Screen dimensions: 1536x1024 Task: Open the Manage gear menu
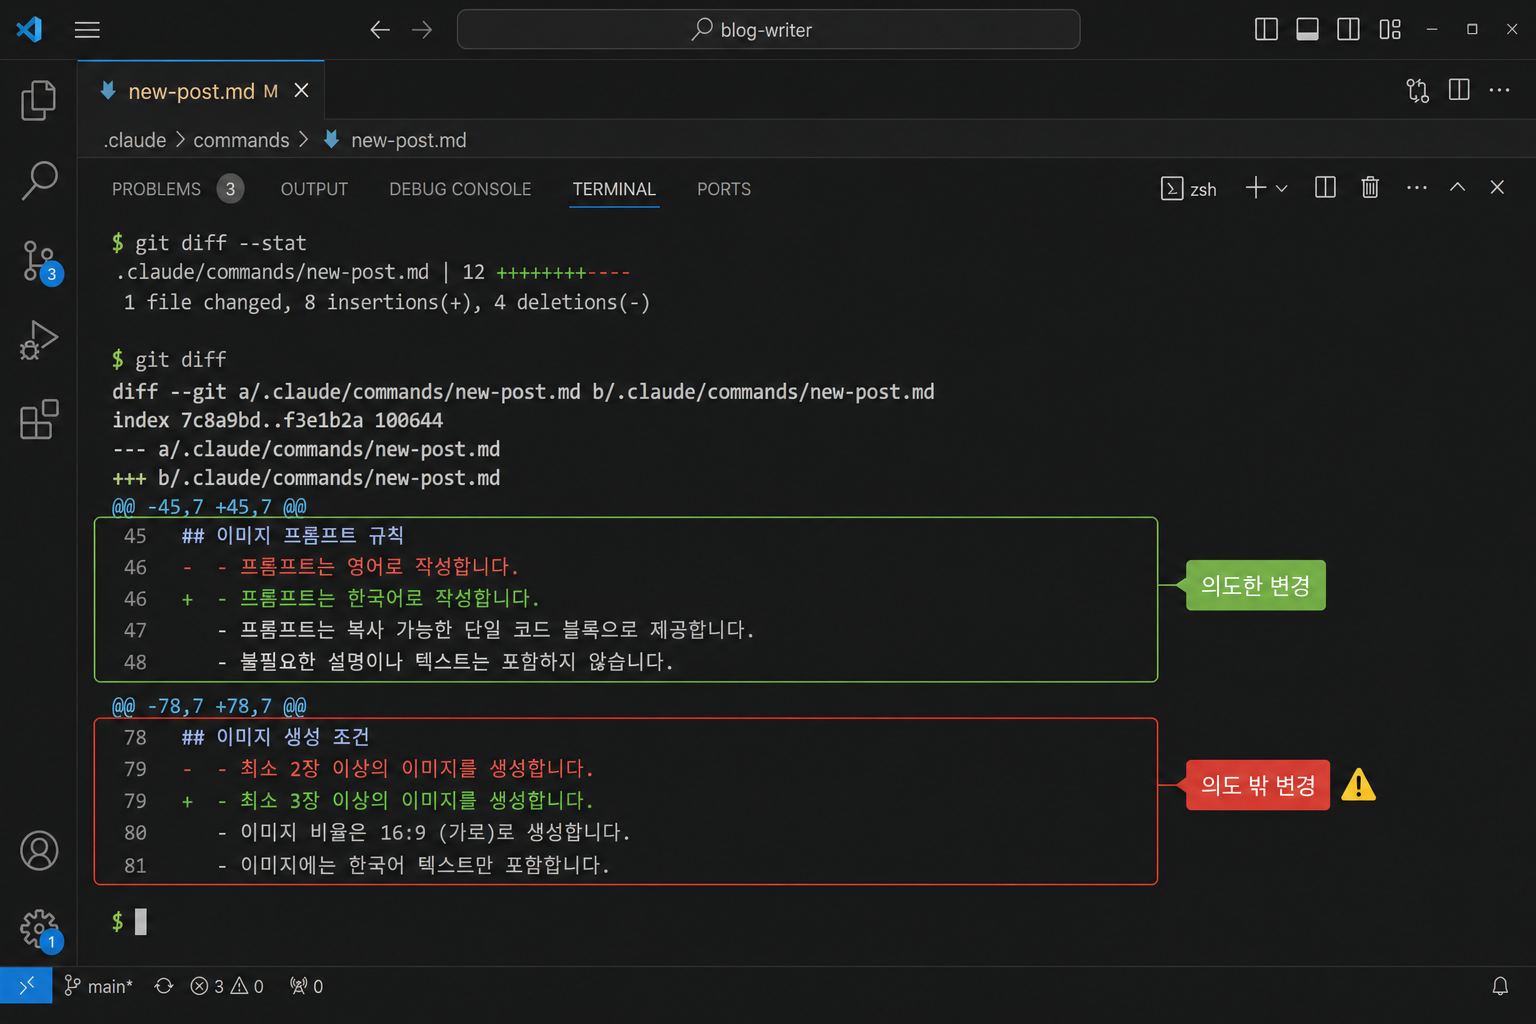point(40,930)
